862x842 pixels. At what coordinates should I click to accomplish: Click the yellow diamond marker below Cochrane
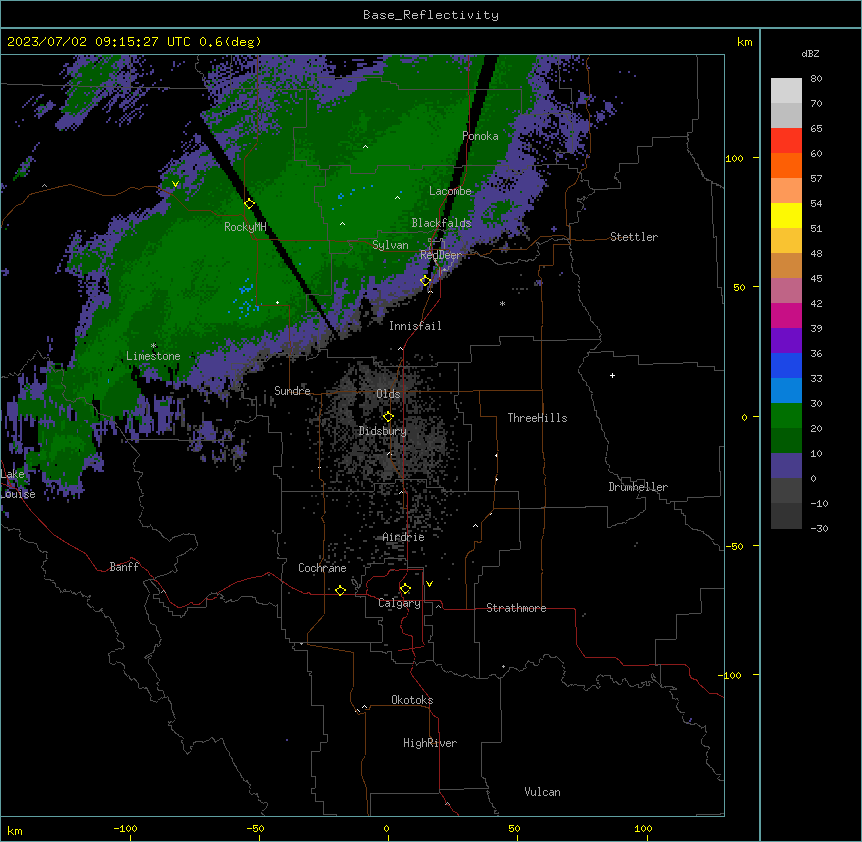pos(340,590)
